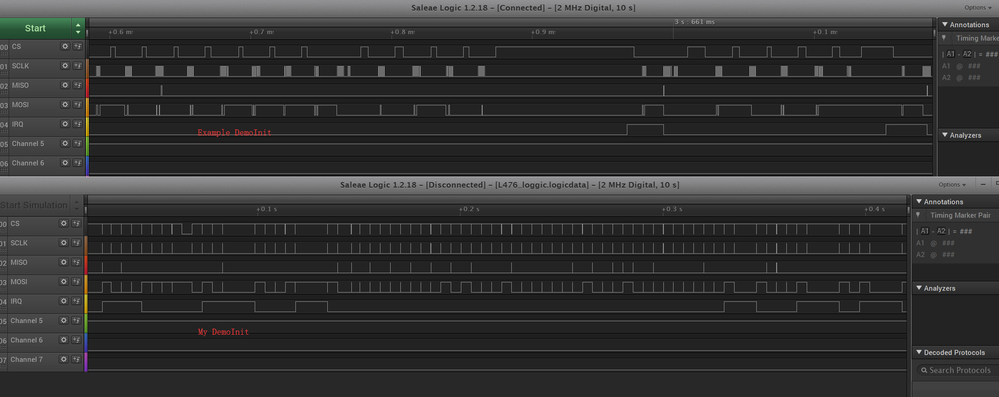Click into the Search Protocols field

coord(957,370)
